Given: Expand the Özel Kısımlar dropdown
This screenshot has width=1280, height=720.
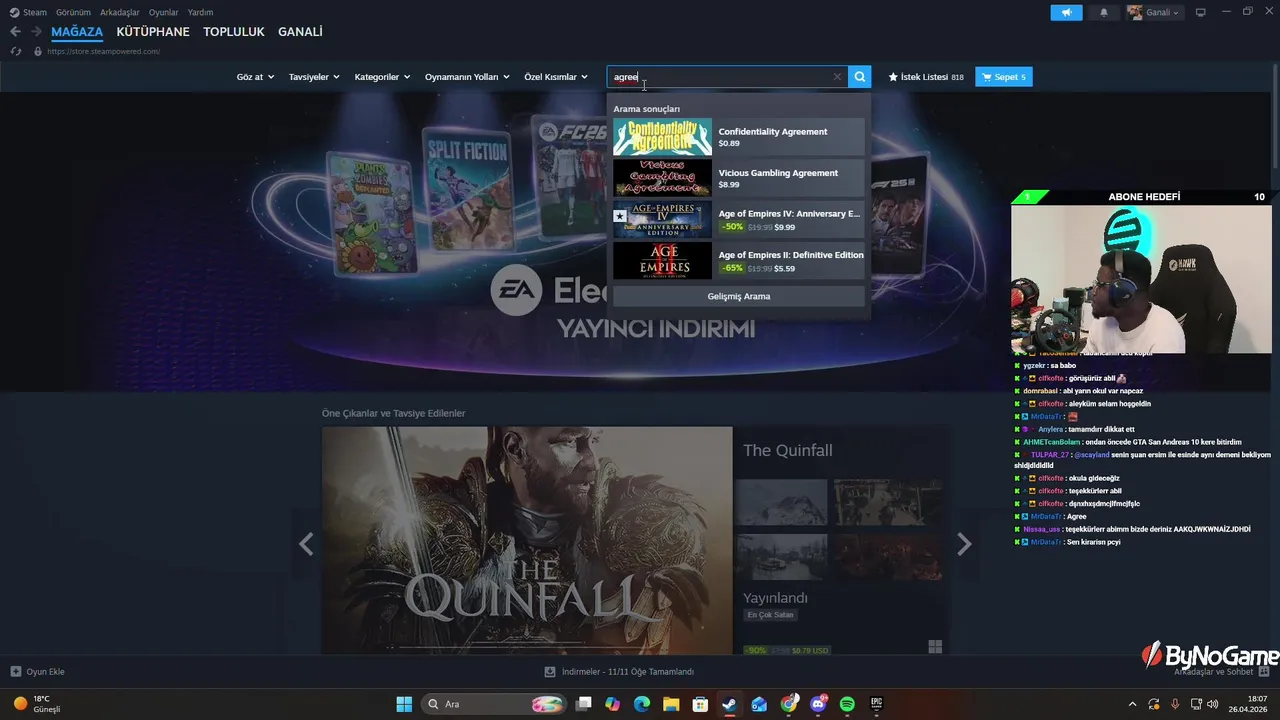Looking at the screenshot, I should pyautogui.click(x=556, y=77).
